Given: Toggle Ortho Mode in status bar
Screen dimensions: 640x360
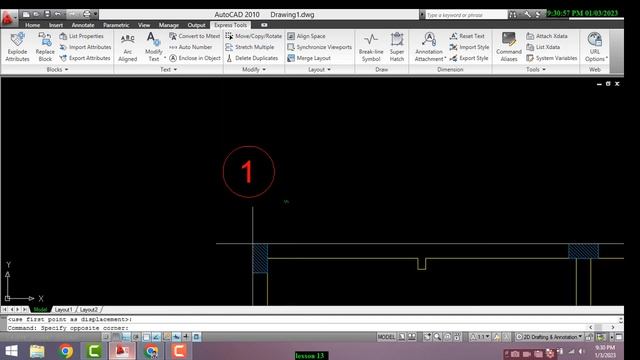Looking at the screenshot, I should pos(126,337).
